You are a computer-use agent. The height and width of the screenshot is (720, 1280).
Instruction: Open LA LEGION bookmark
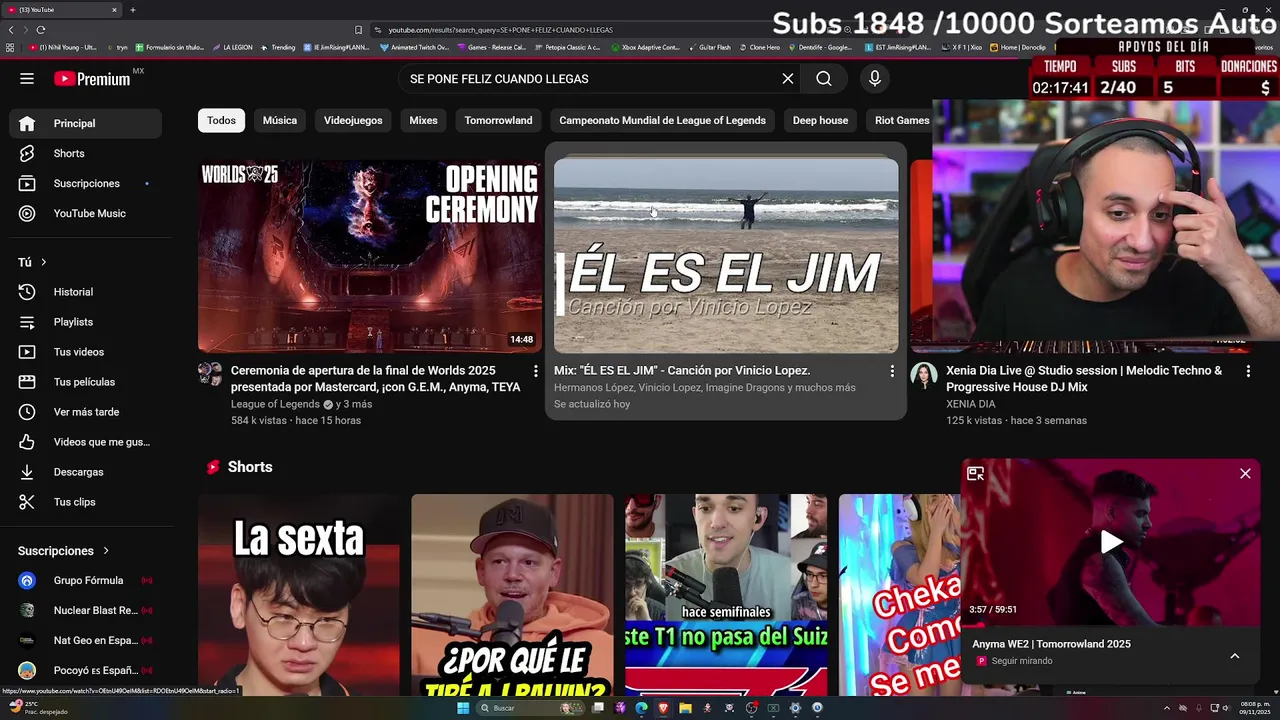[232, 47]
